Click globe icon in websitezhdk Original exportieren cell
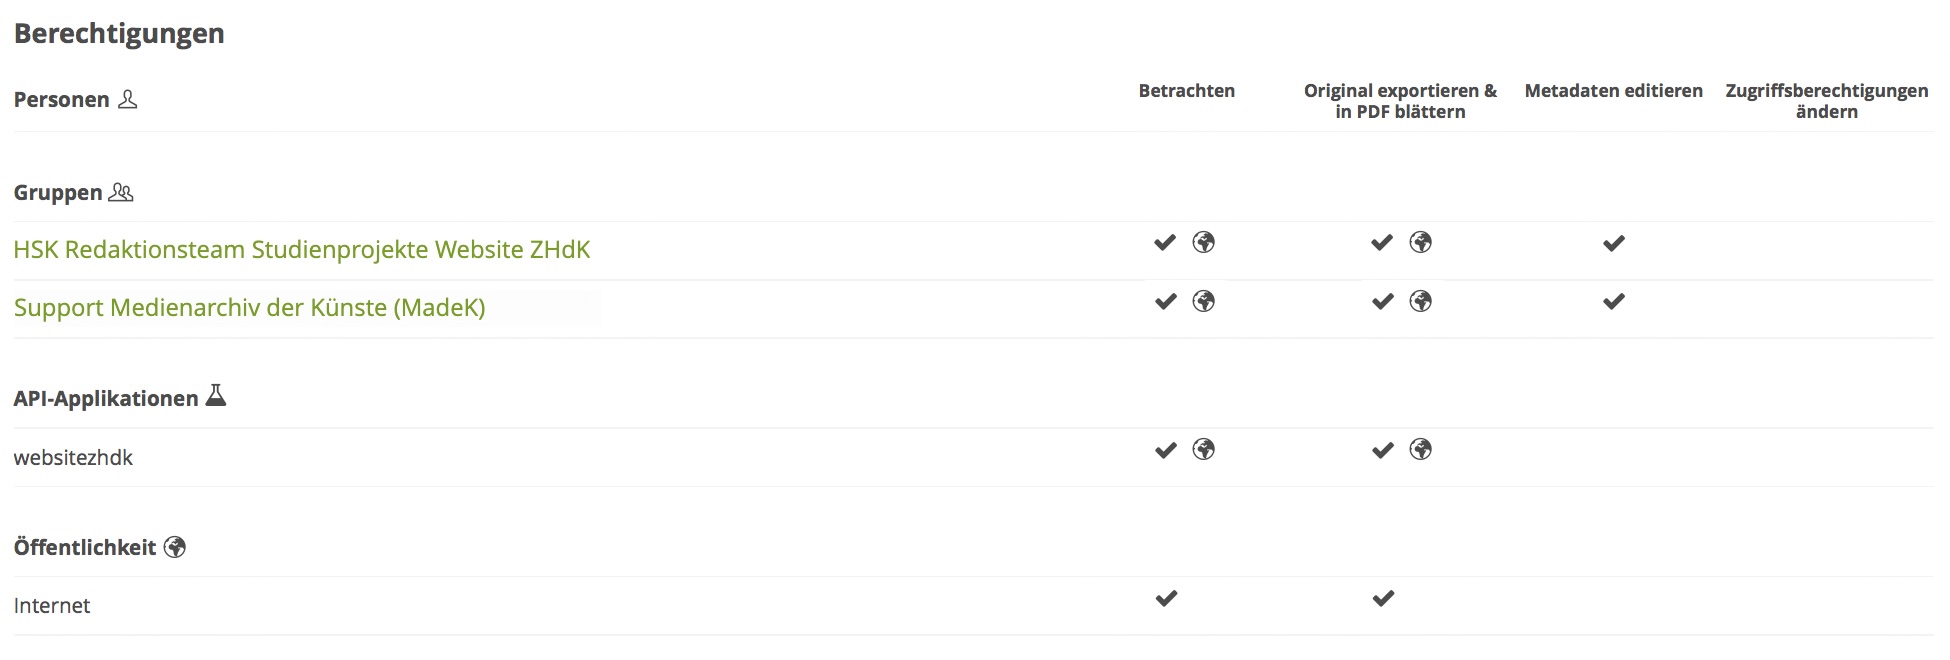The height and width of the screenshot is (660, 1950). (x=1421, y=449)
